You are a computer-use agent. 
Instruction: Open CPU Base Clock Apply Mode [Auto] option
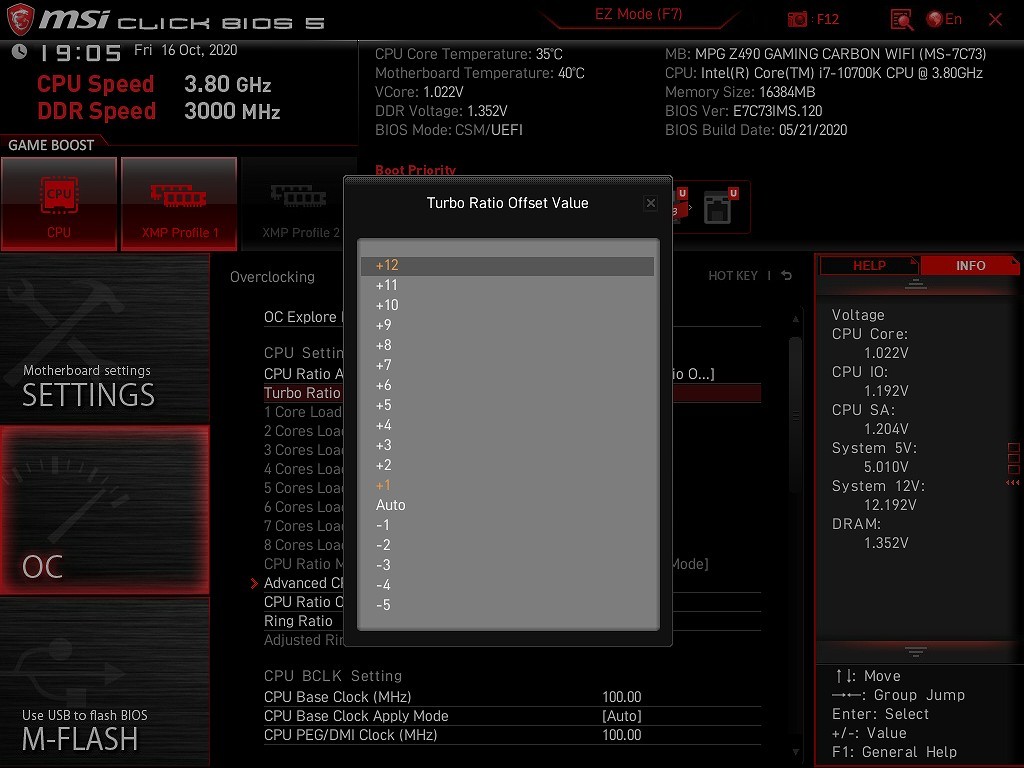coord(621,716)
